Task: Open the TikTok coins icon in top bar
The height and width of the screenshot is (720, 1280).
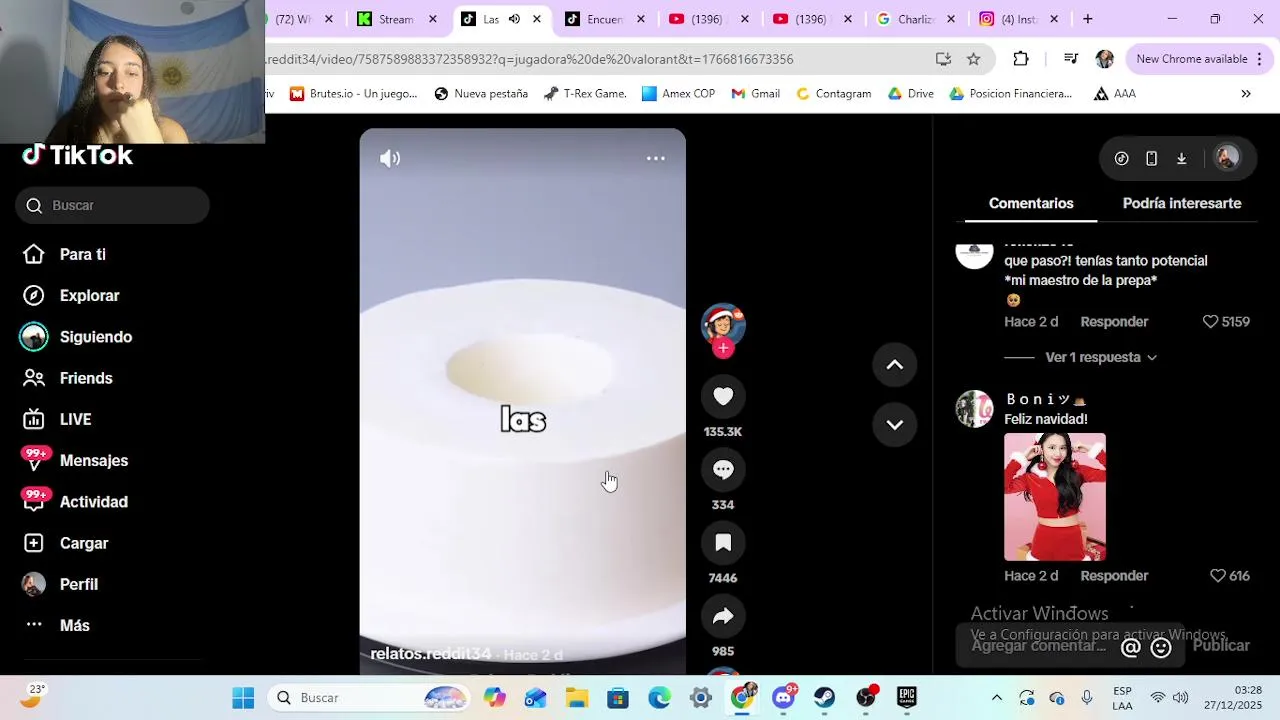Action: coord(1122,158)
